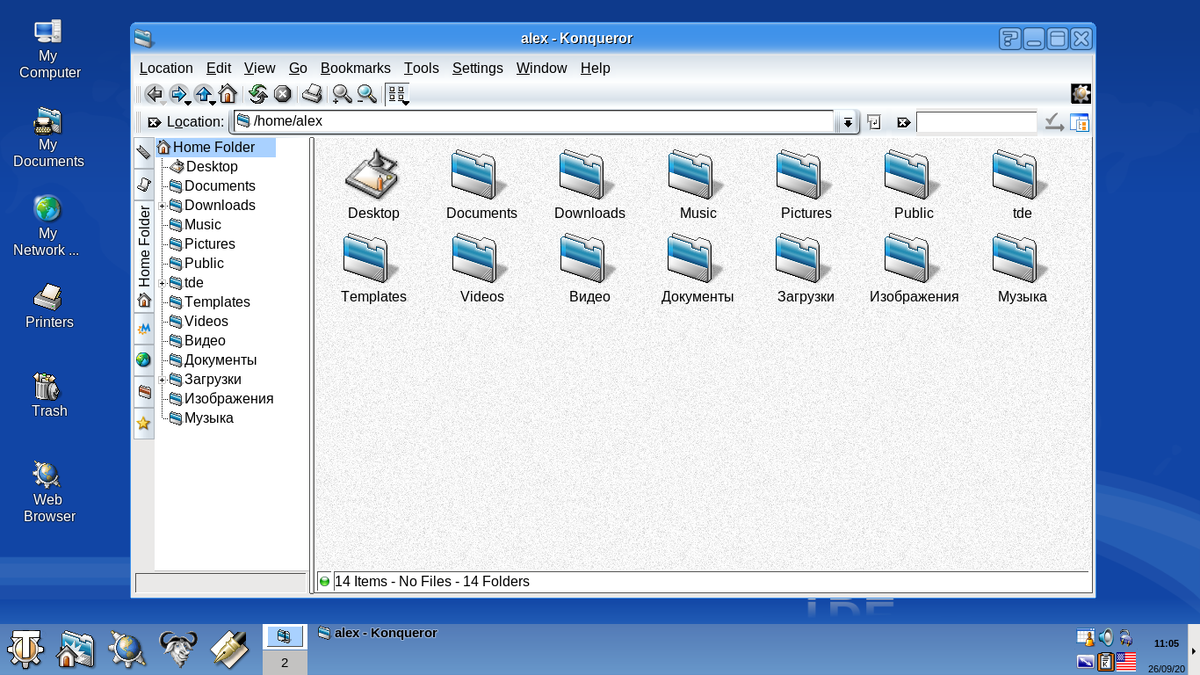This screenshot has width=1200, height=675.
Task: Open Trash on the desktop
Action: (48, 394)
